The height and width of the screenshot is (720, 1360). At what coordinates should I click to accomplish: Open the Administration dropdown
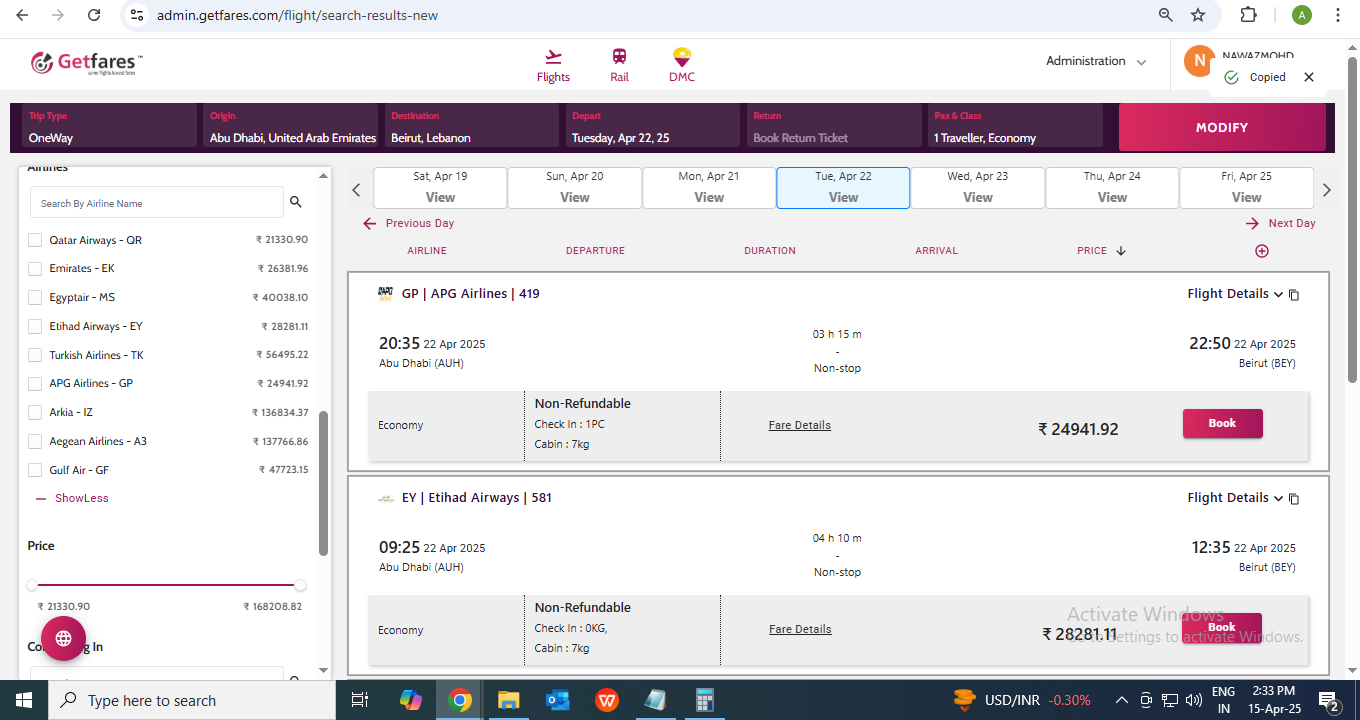click(1095, 61)
